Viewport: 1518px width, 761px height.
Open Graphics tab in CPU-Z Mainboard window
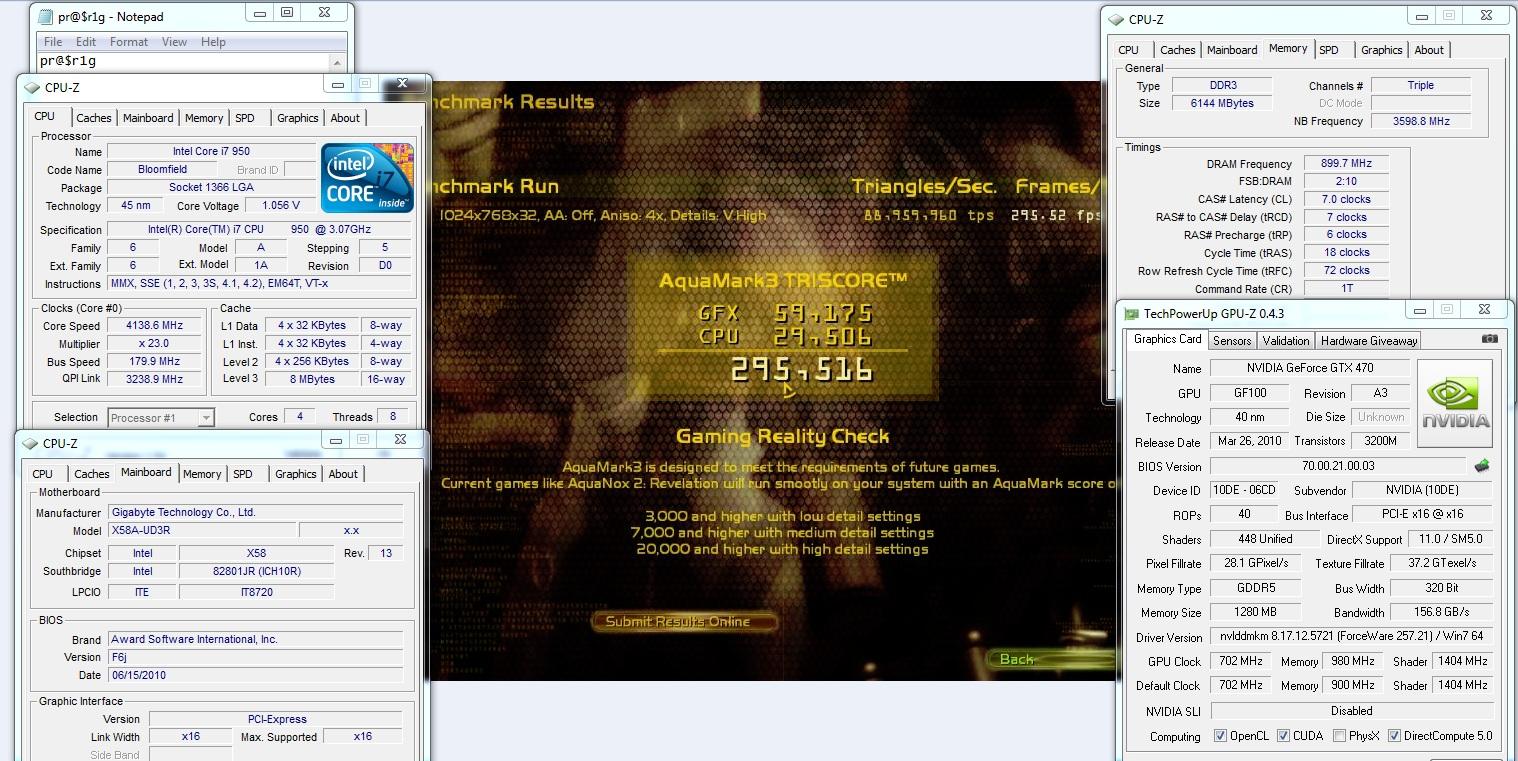point(296,474)
